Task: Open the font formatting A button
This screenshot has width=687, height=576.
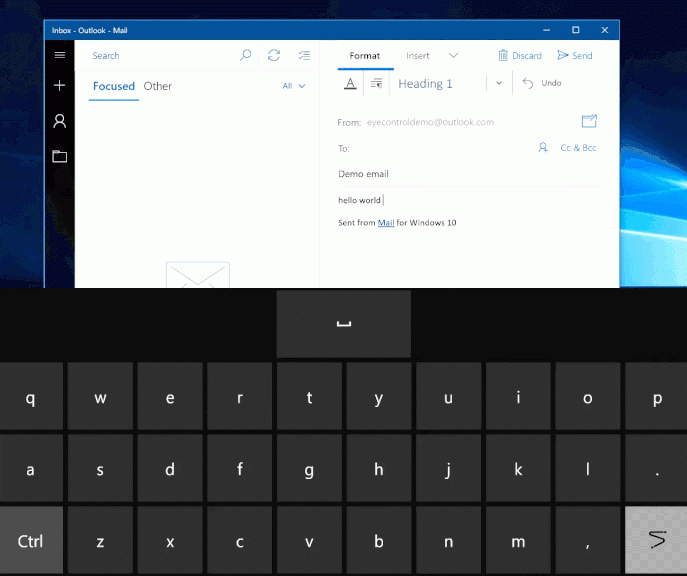Action: click(350, 84)
